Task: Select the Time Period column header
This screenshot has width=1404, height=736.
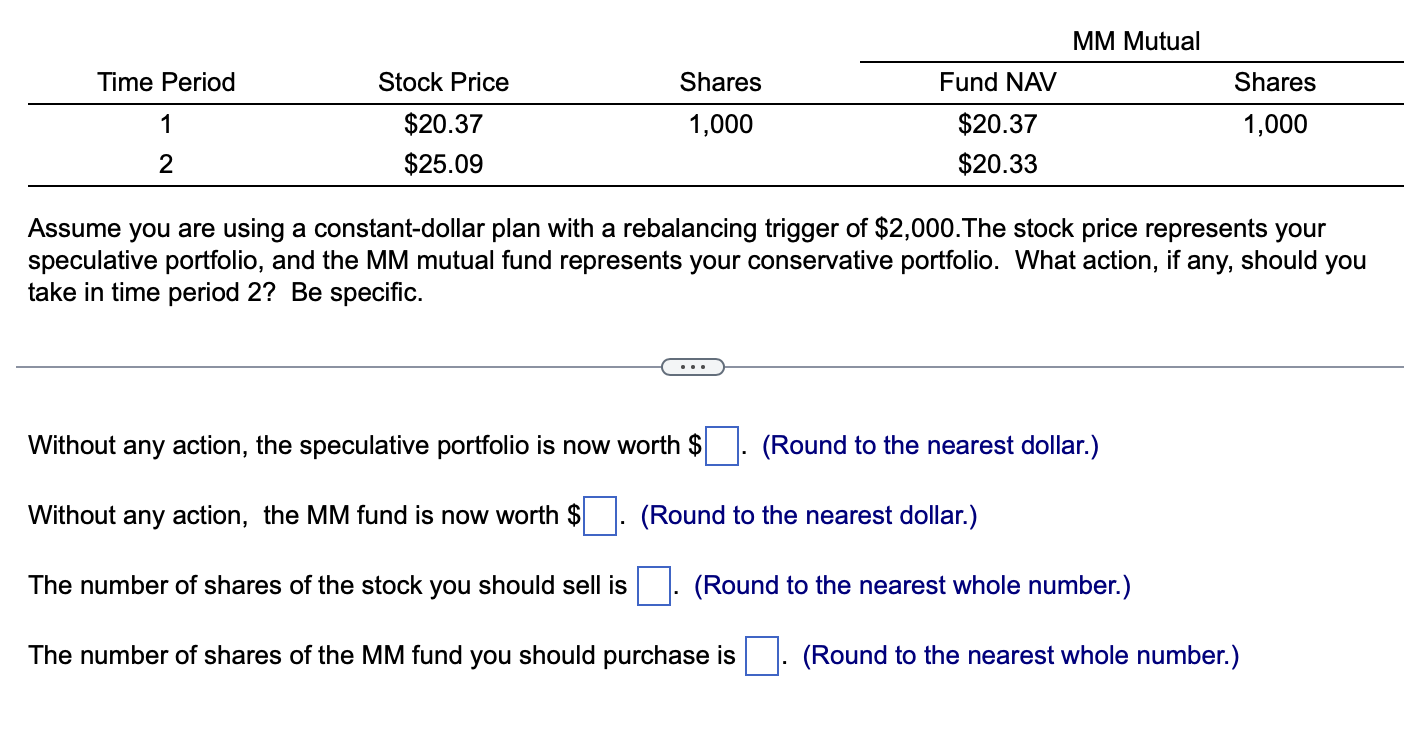Action: click(166, 82)
